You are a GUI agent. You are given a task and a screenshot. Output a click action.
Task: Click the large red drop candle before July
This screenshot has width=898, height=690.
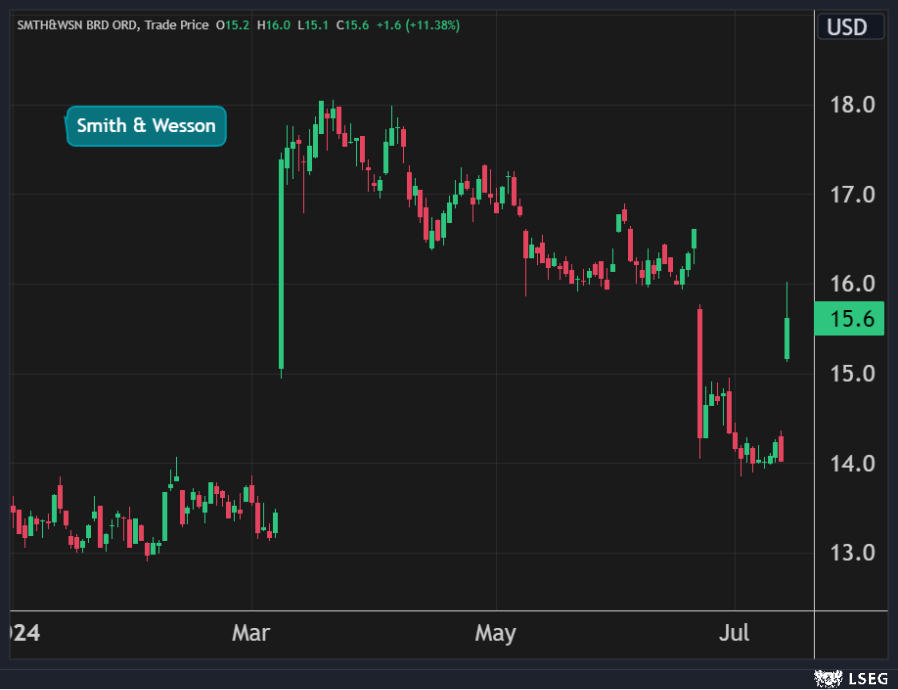click(x=700, y=372)
